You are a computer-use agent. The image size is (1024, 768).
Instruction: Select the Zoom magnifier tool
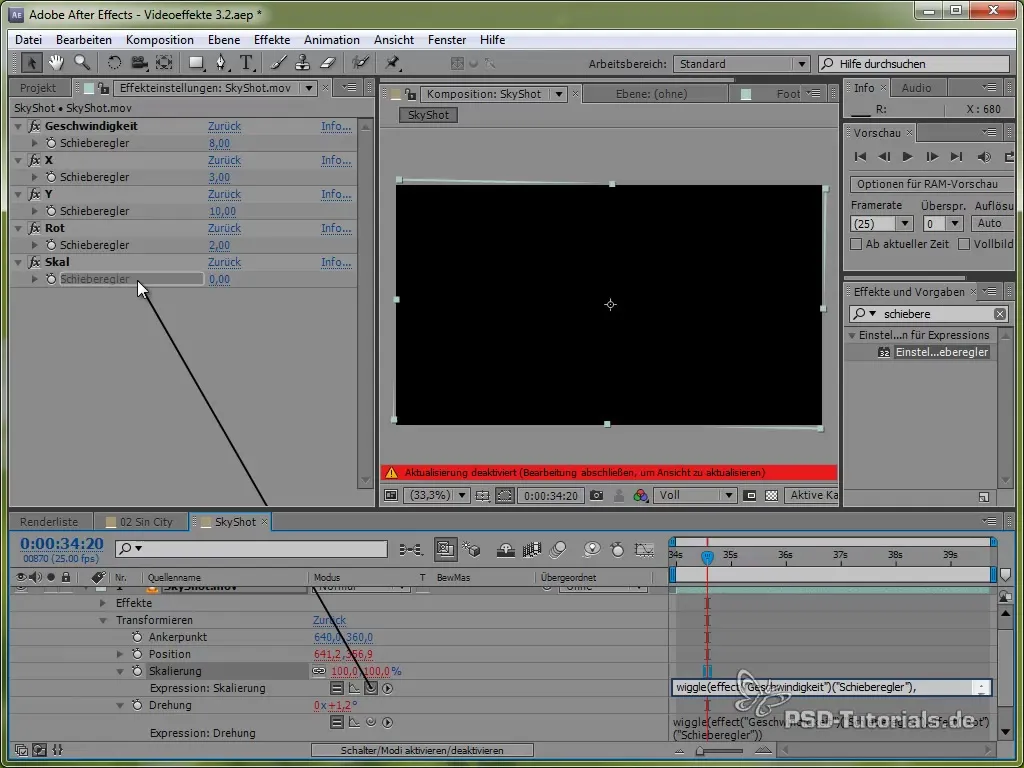(82, 63)
